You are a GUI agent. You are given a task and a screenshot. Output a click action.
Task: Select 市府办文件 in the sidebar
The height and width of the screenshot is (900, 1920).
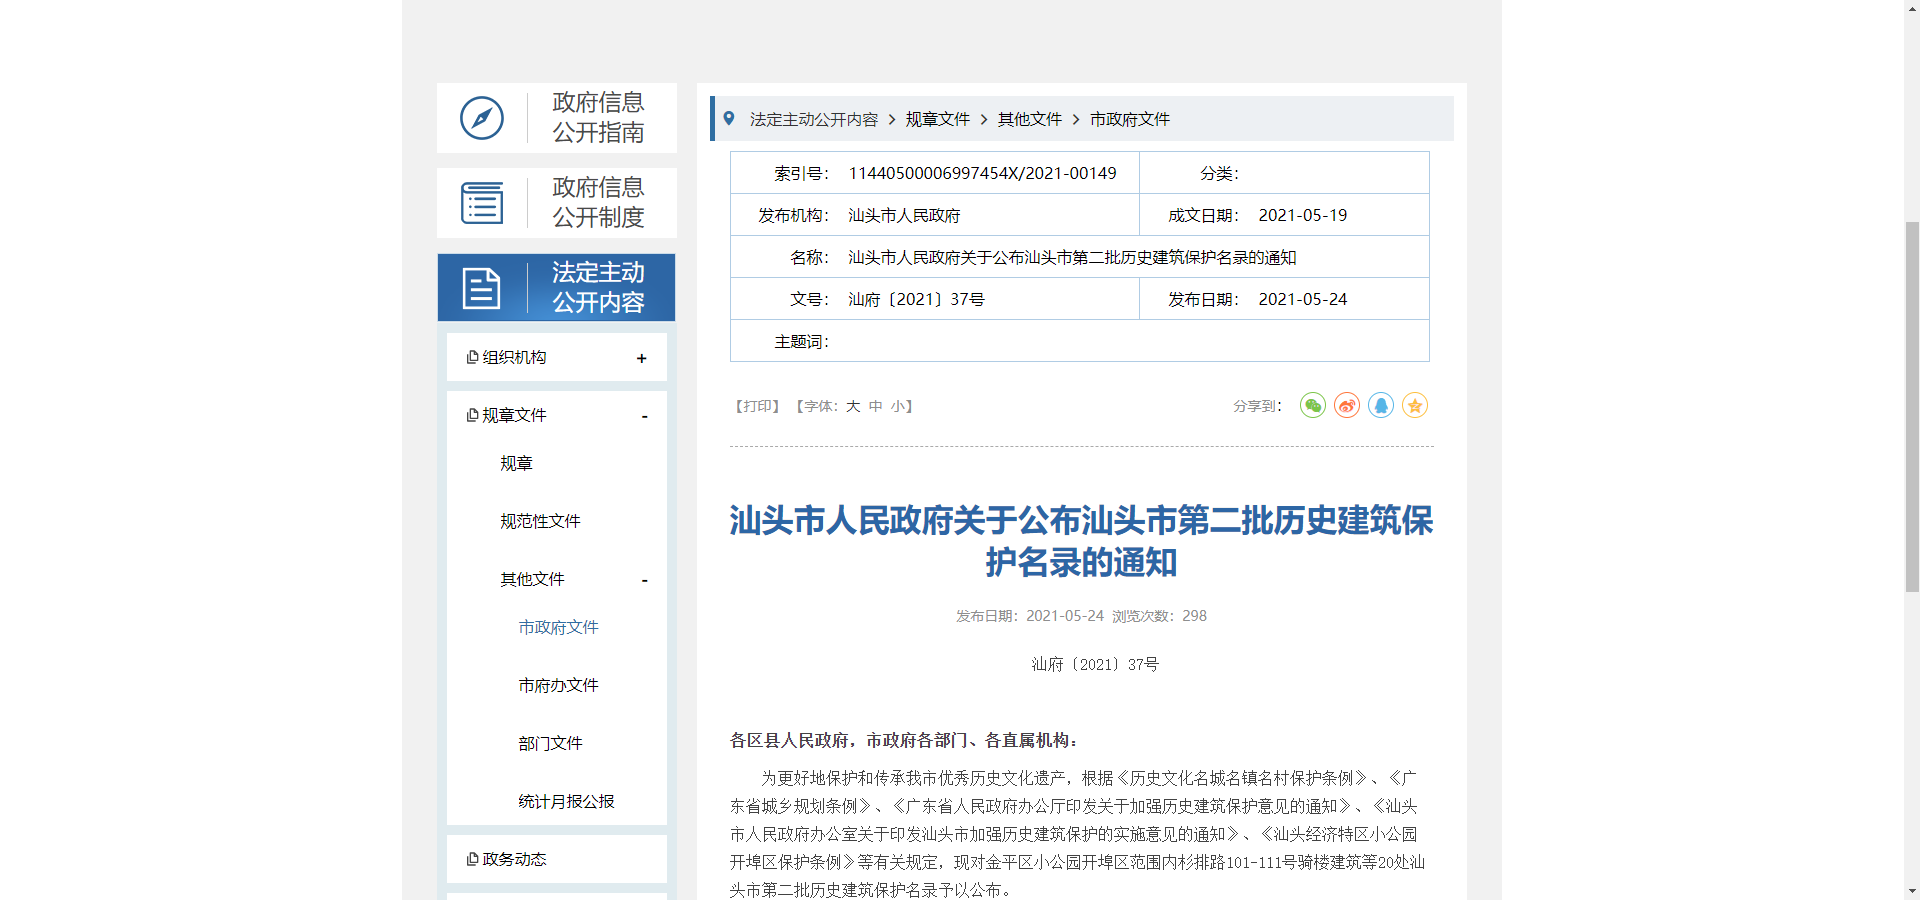[x=558, y=685]
